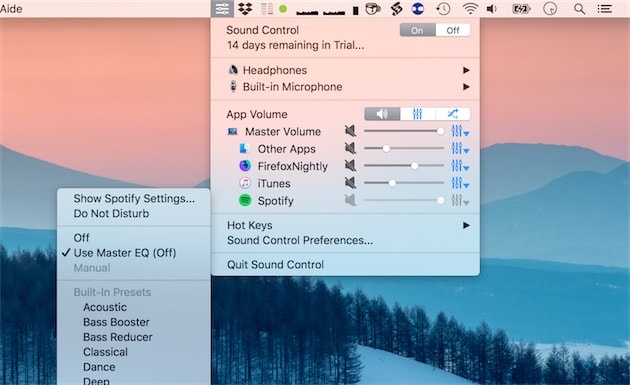Mute iTunes volume
630x385 pixels.
tap(350, 183)
